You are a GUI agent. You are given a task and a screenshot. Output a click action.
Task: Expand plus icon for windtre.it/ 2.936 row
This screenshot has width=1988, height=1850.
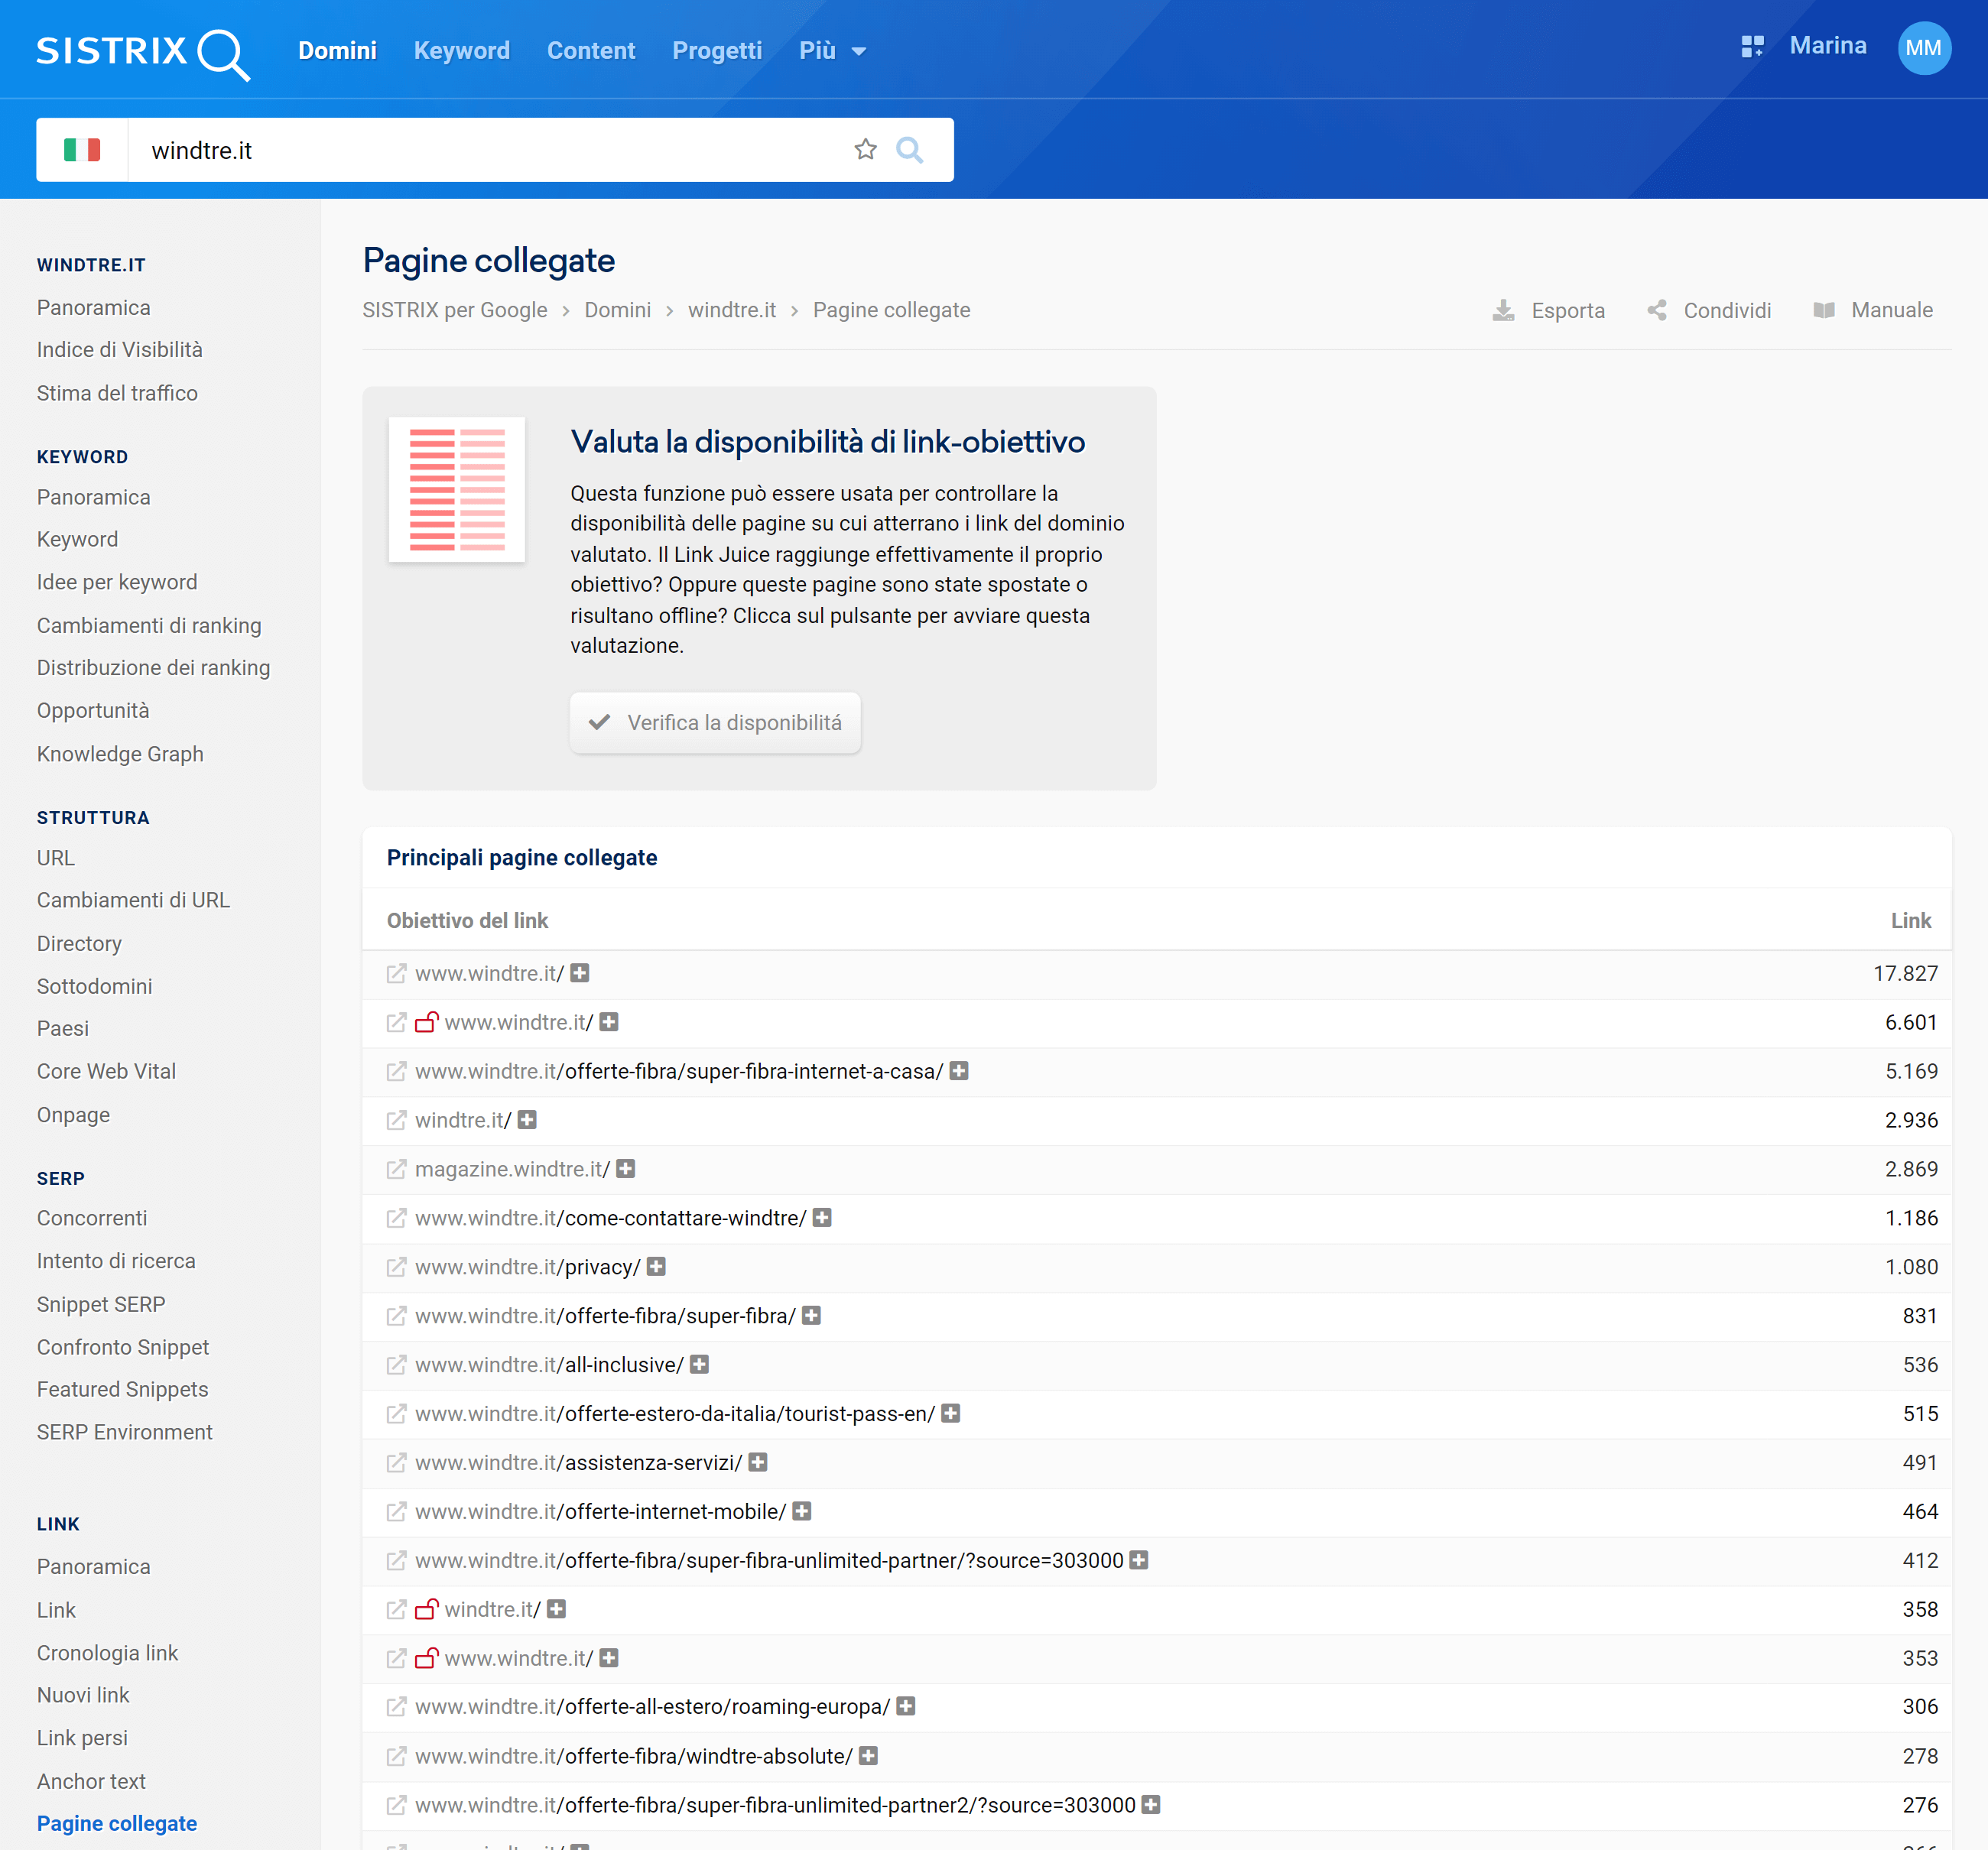coord(527,1120)
